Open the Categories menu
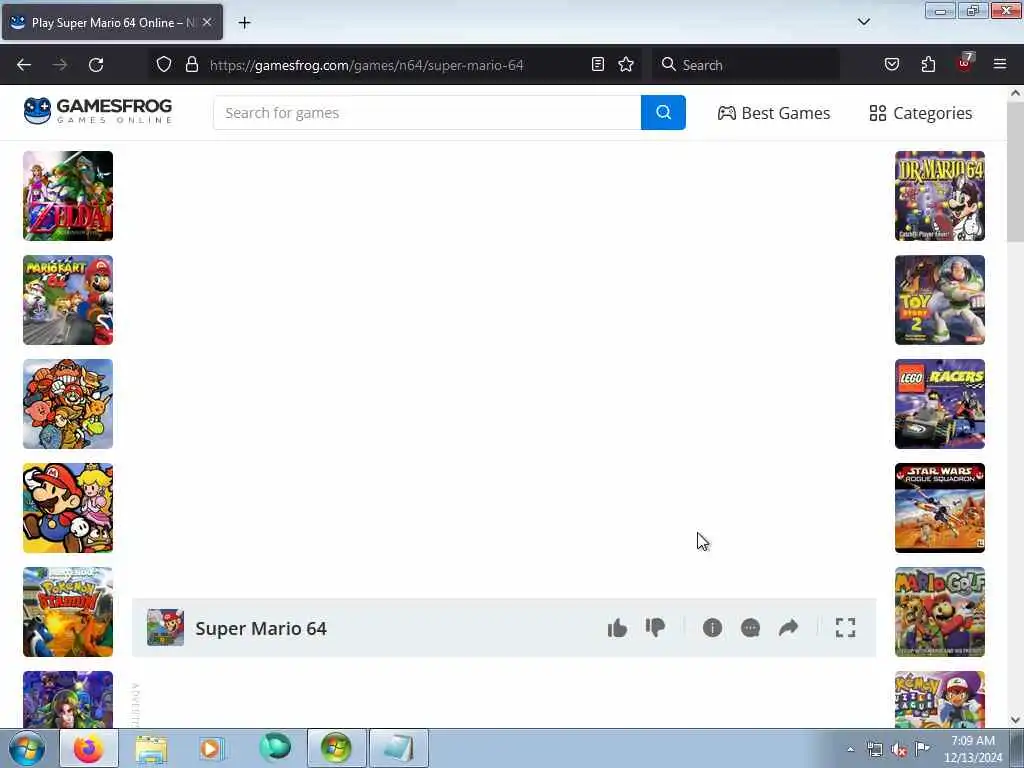 click(x=921, y=113)
